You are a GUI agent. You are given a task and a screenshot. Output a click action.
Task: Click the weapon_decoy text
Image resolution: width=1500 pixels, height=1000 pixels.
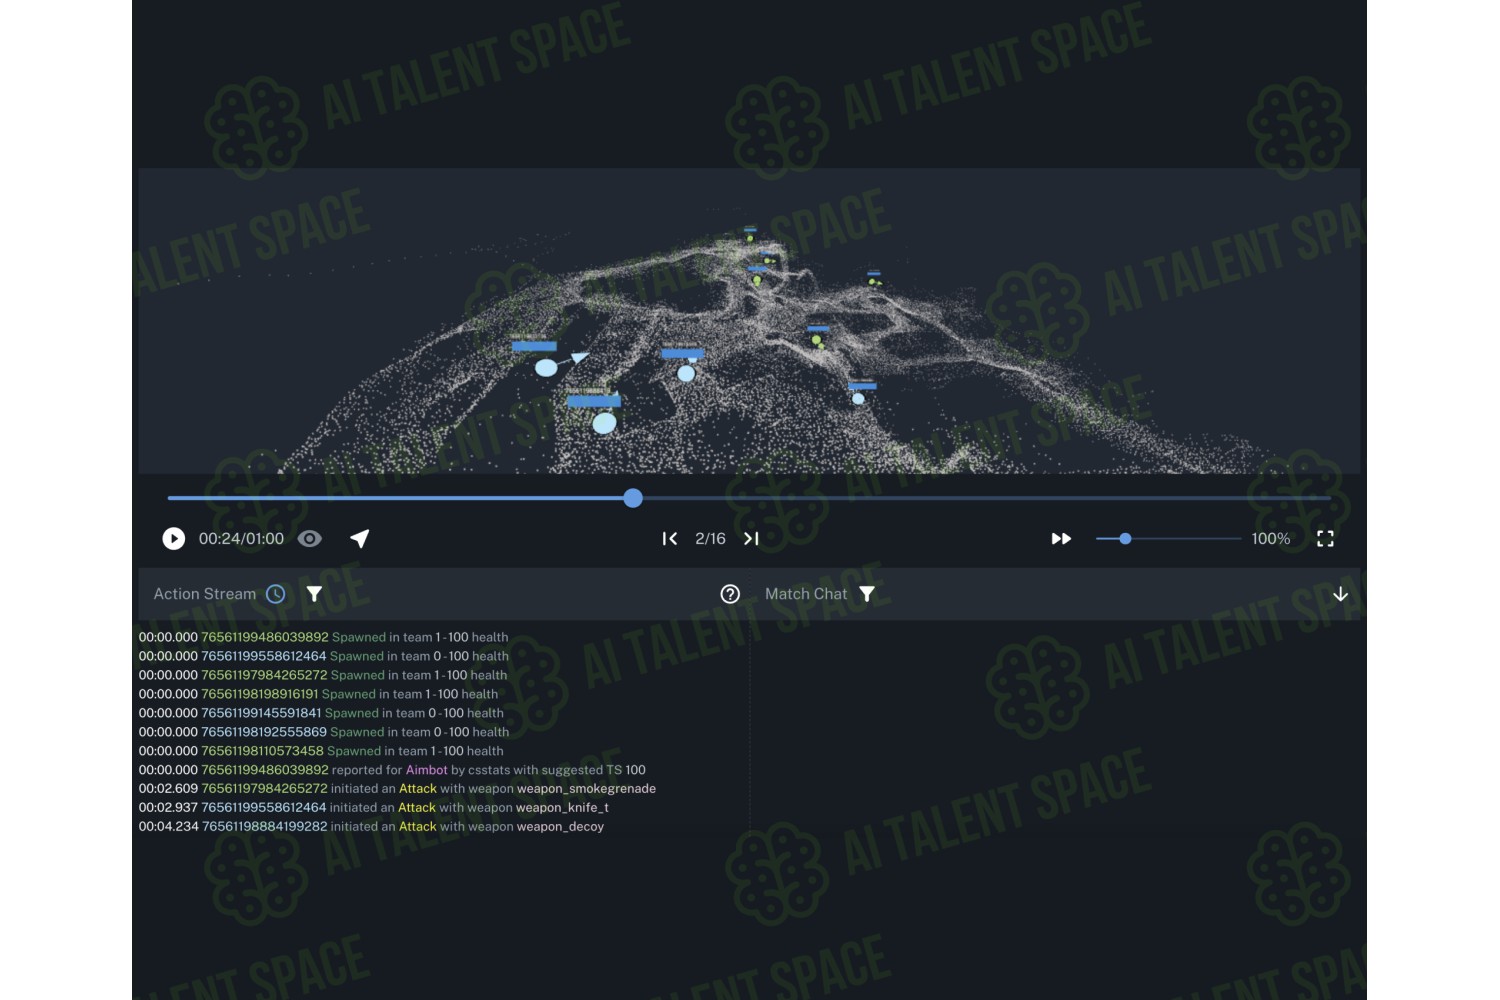pos(560,827)
